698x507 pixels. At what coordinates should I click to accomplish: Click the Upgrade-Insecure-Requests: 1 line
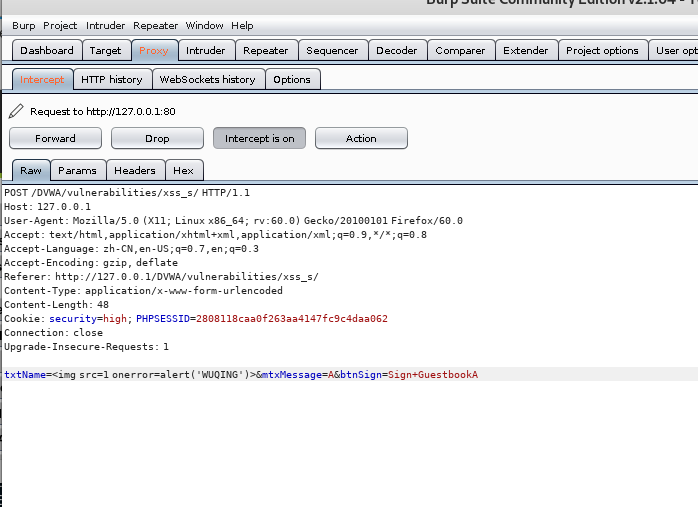click(86, 347)
